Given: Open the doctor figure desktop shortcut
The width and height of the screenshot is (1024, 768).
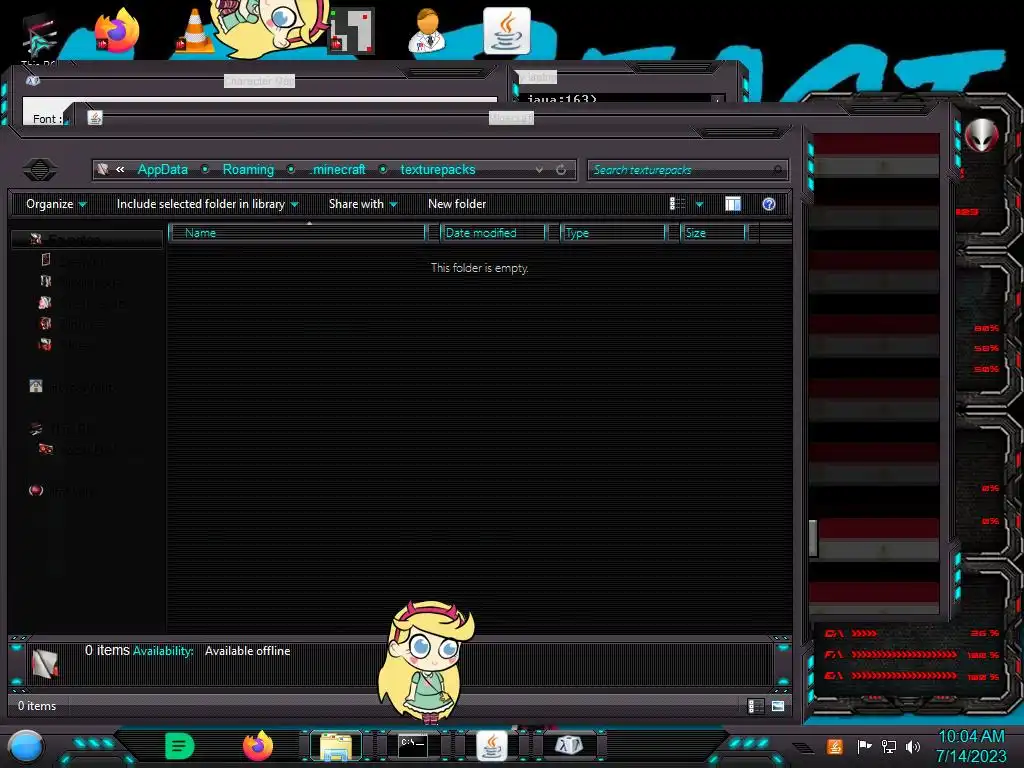Looking at the screenshot, I should (x=428, y=30).
